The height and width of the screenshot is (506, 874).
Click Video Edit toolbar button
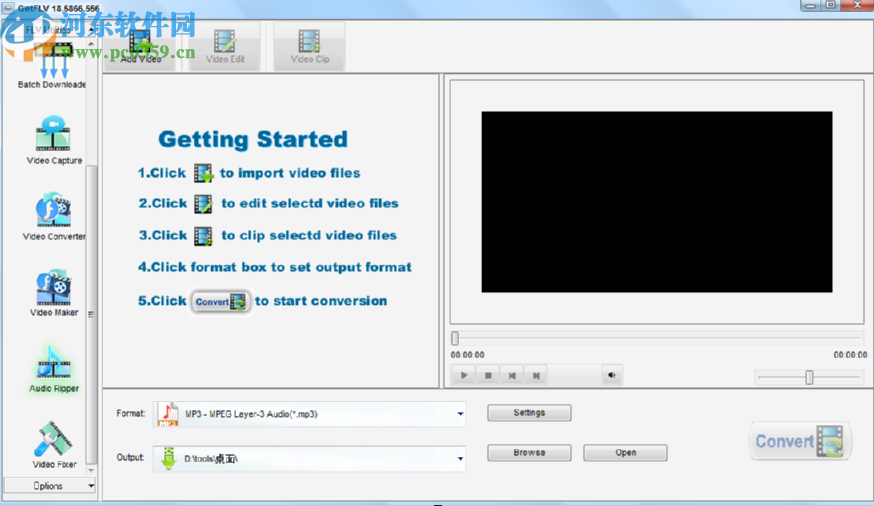pyautogui.click(x=225, y=47)
